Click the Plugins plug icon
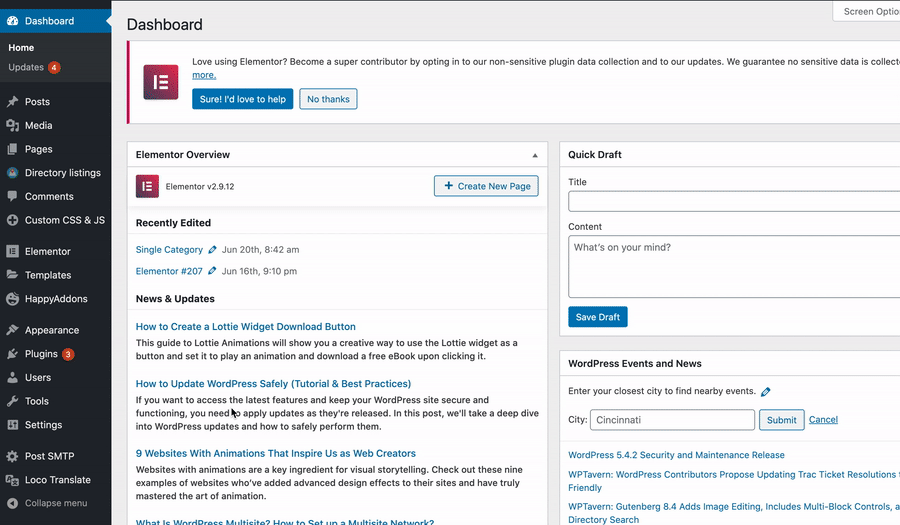Screen dimensions: 900x525 (x=13, y=354)
